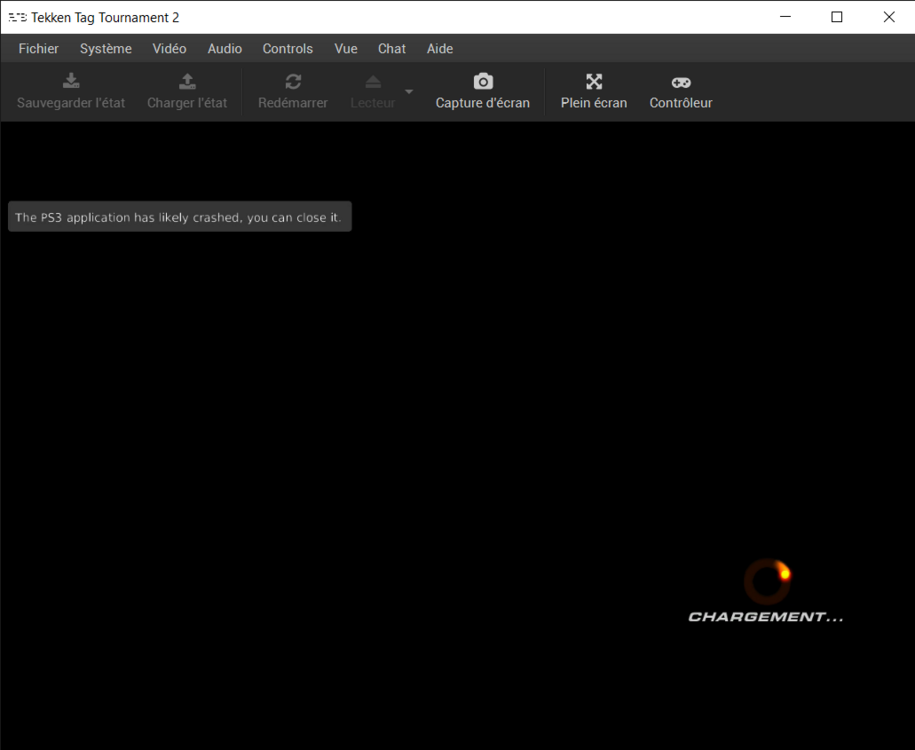Click the app icon in title bar

coord(17,17)
